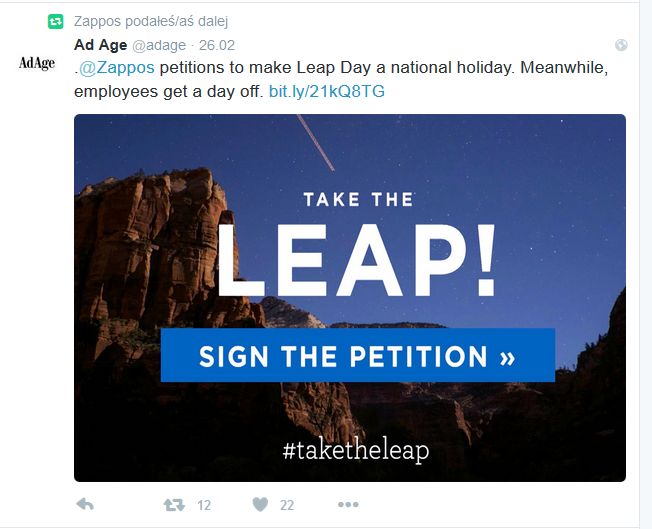Click the @adage handle

[x=159, y=45]
